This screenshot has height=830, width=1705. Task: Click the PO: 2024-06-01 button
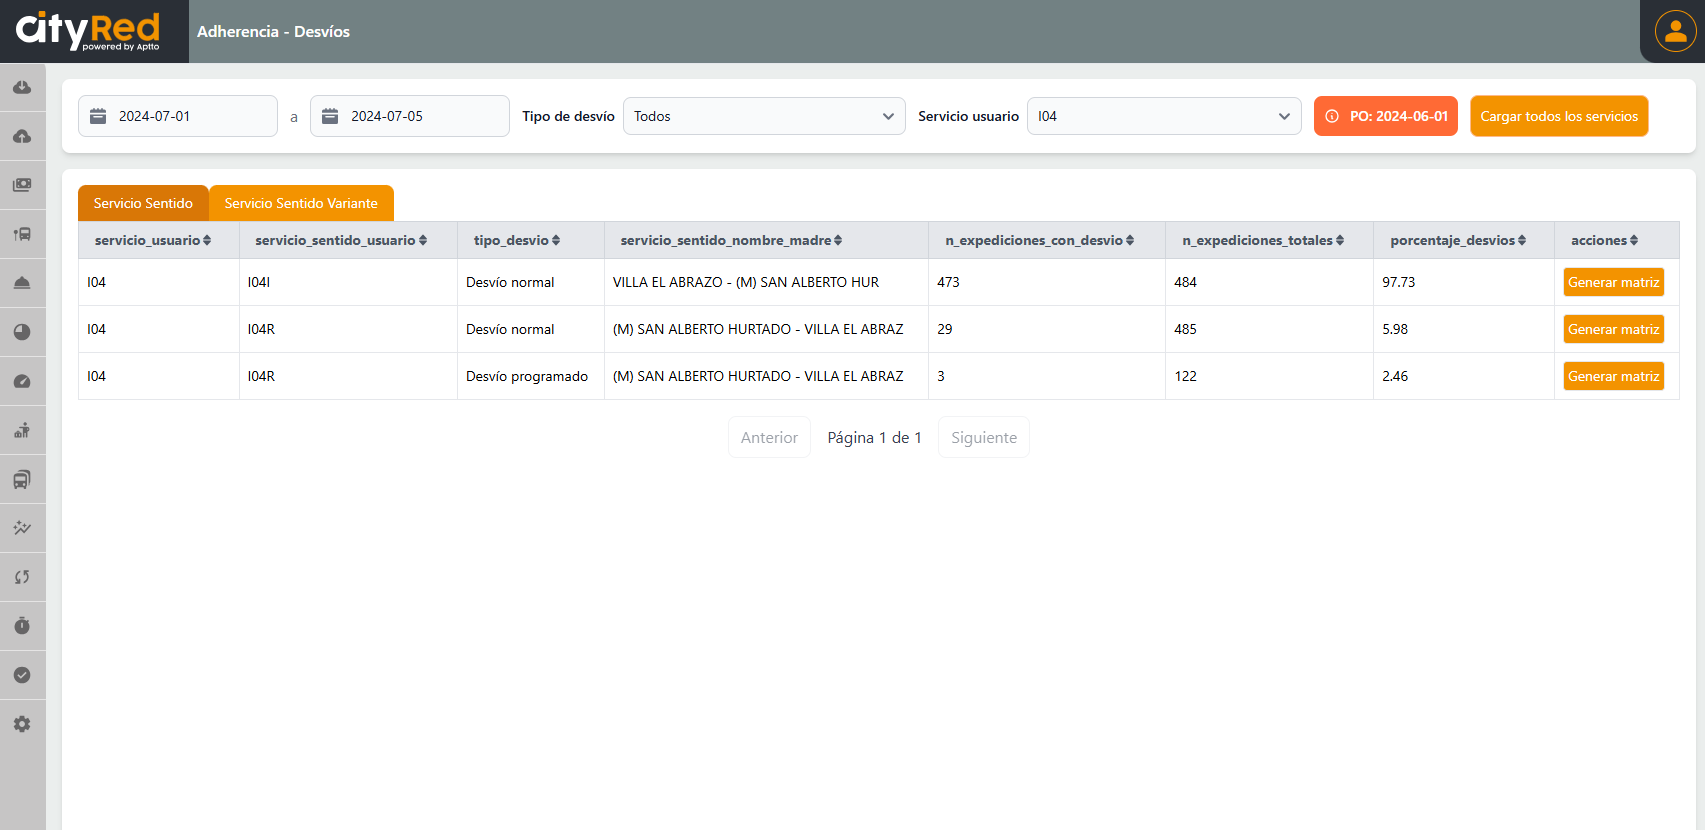[1385, 116]
